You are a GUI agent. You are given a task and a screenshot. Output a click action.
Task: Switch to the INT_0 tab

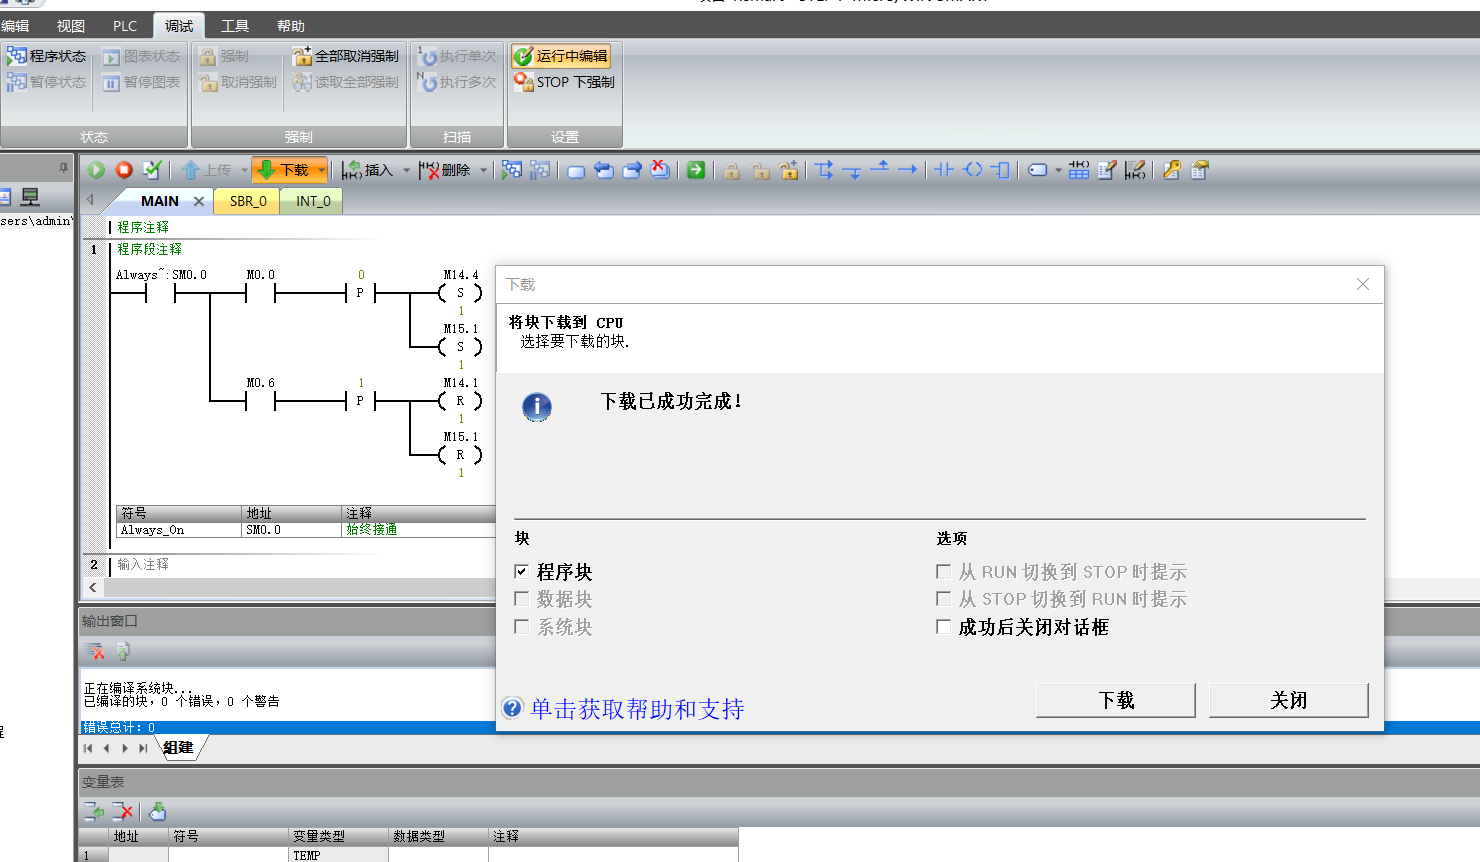(313, 201)
